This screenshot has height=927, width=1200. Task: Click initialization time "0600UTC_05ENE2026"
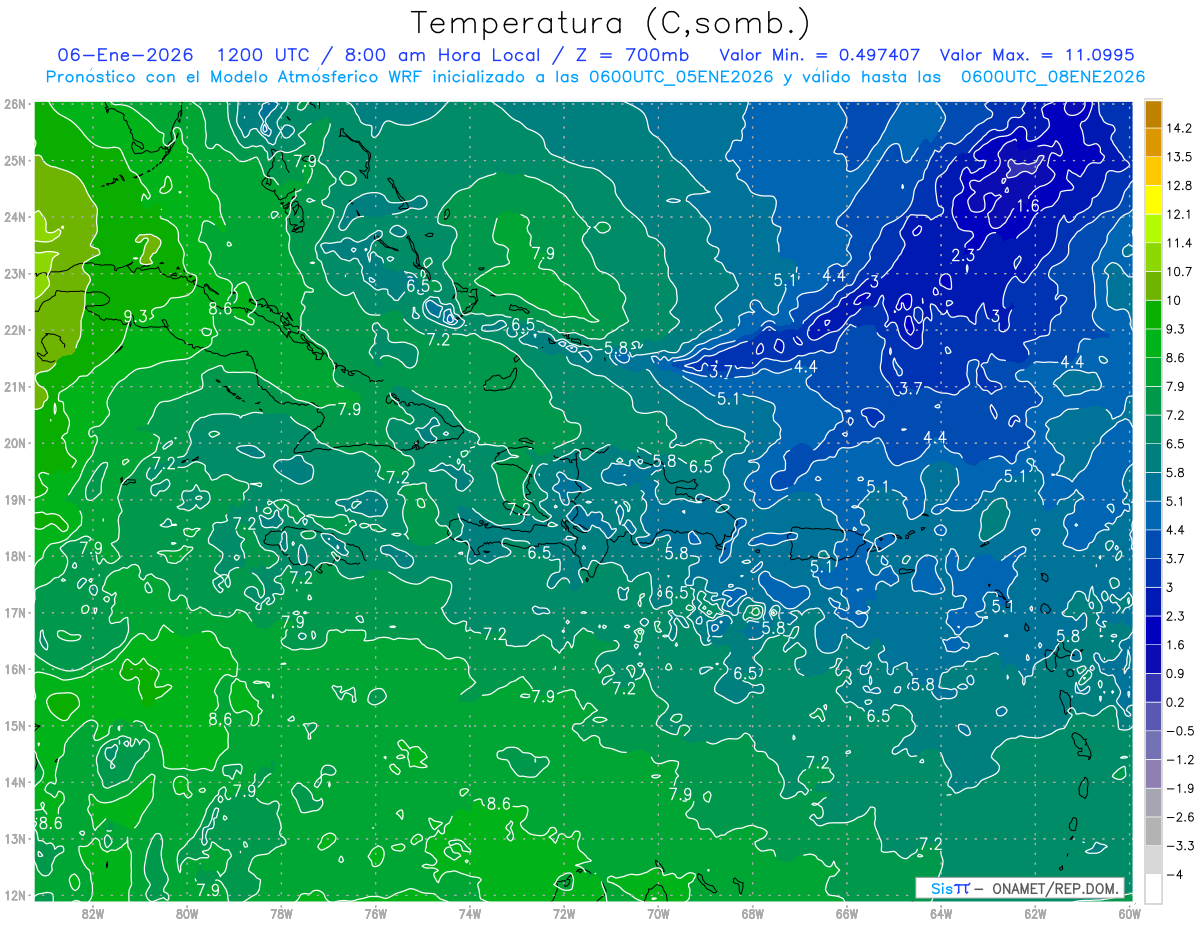pos(681,76)
